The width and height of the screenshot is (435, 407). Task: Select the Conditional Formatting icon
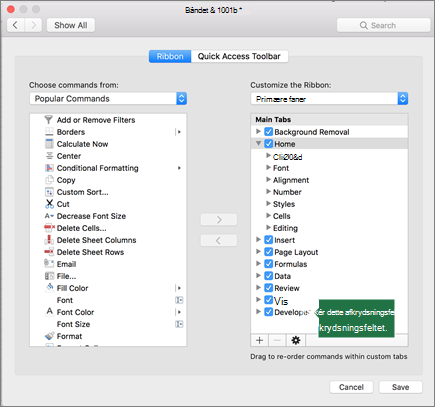click(x=49, y=168)
